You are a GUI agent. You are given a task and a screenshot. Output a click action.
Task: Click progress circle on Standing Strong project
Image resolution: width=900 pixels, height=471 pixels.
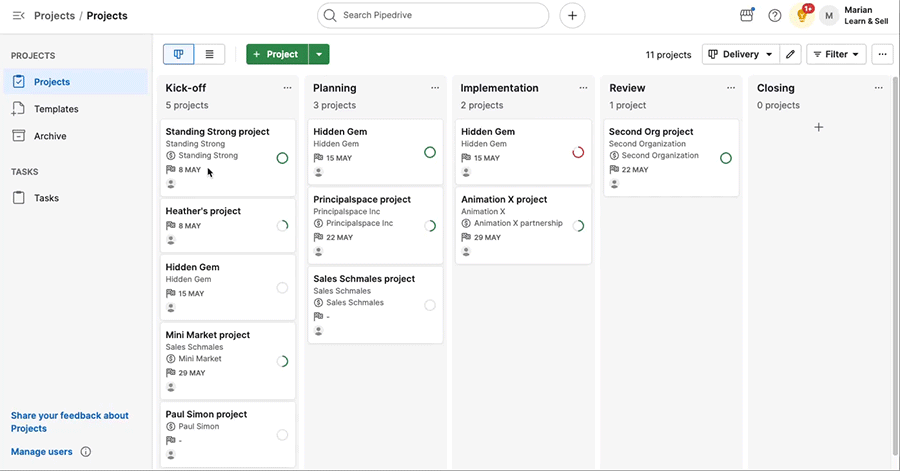pyautogui.click(x=282, y=158)
